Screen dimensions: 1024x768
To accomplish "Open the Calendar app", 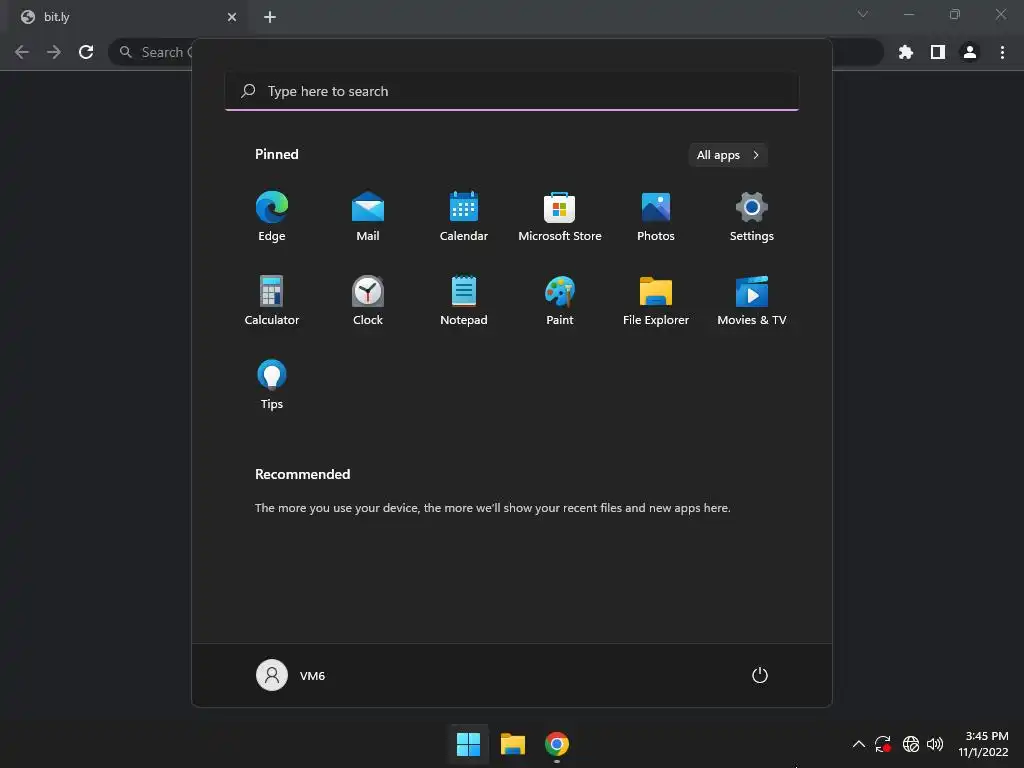I will [464, 216].
